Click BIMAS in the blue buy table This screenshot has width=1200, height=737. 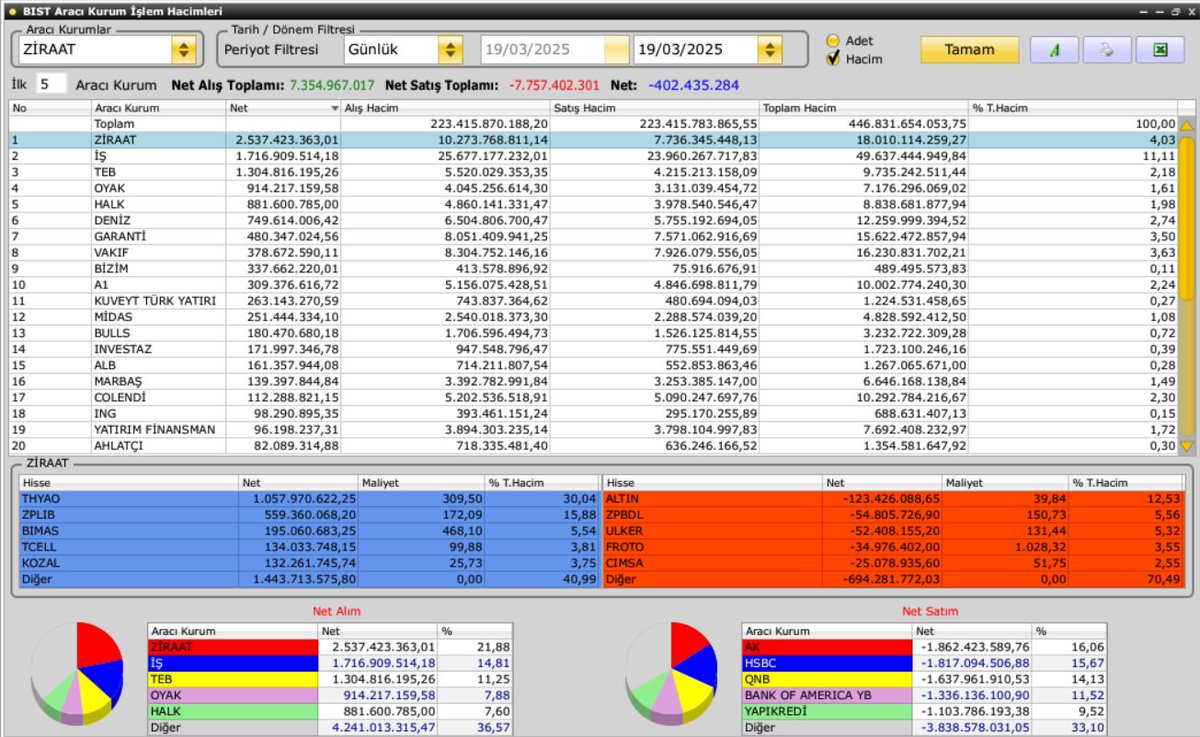(39, 531)
